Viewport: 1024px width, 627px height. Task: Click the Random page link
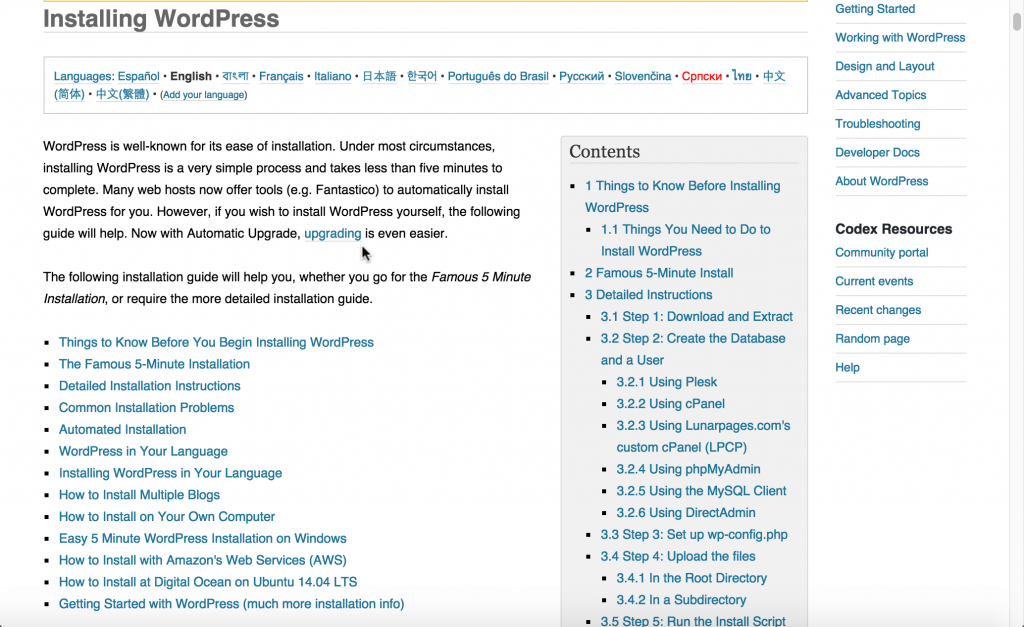(x=872, y=339)
